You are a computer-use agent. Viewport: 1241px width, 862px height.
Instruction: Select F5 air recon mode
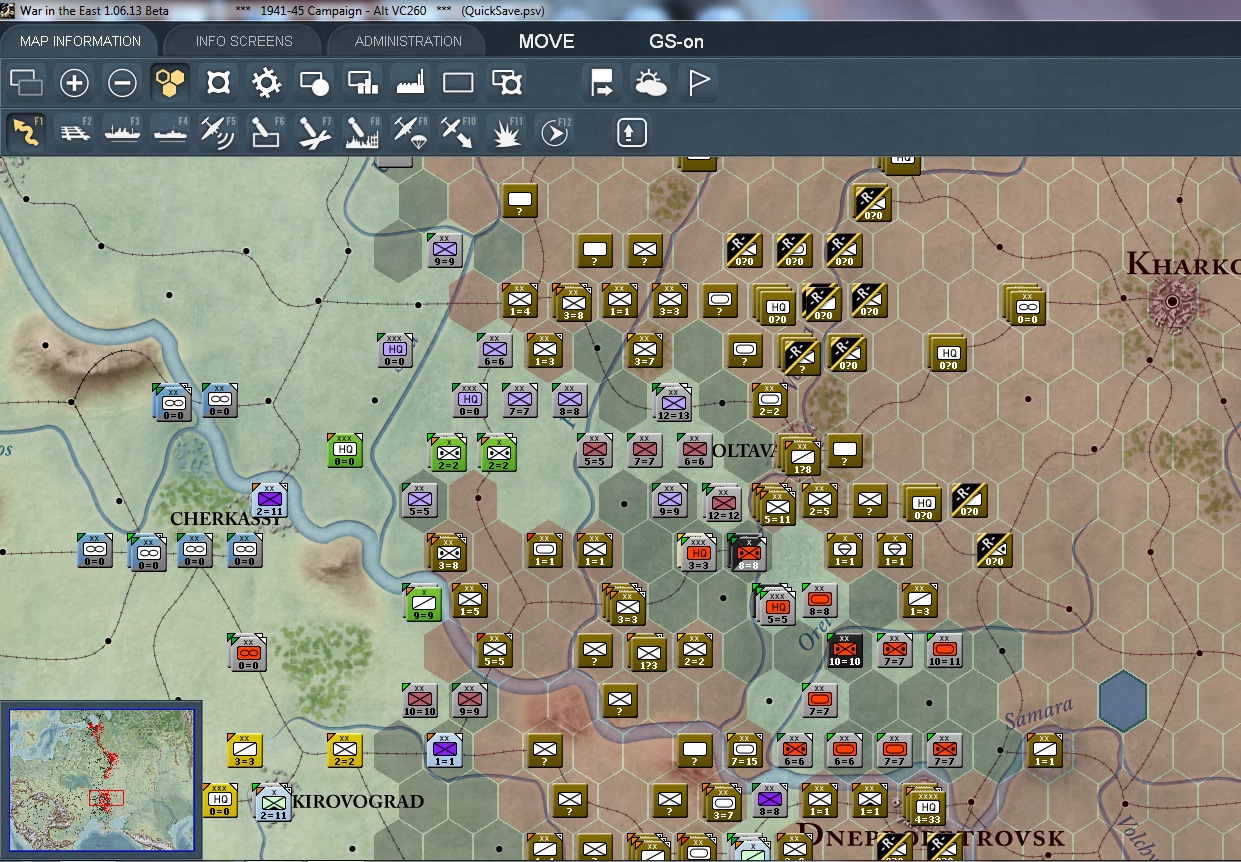[x=219, y=132]
